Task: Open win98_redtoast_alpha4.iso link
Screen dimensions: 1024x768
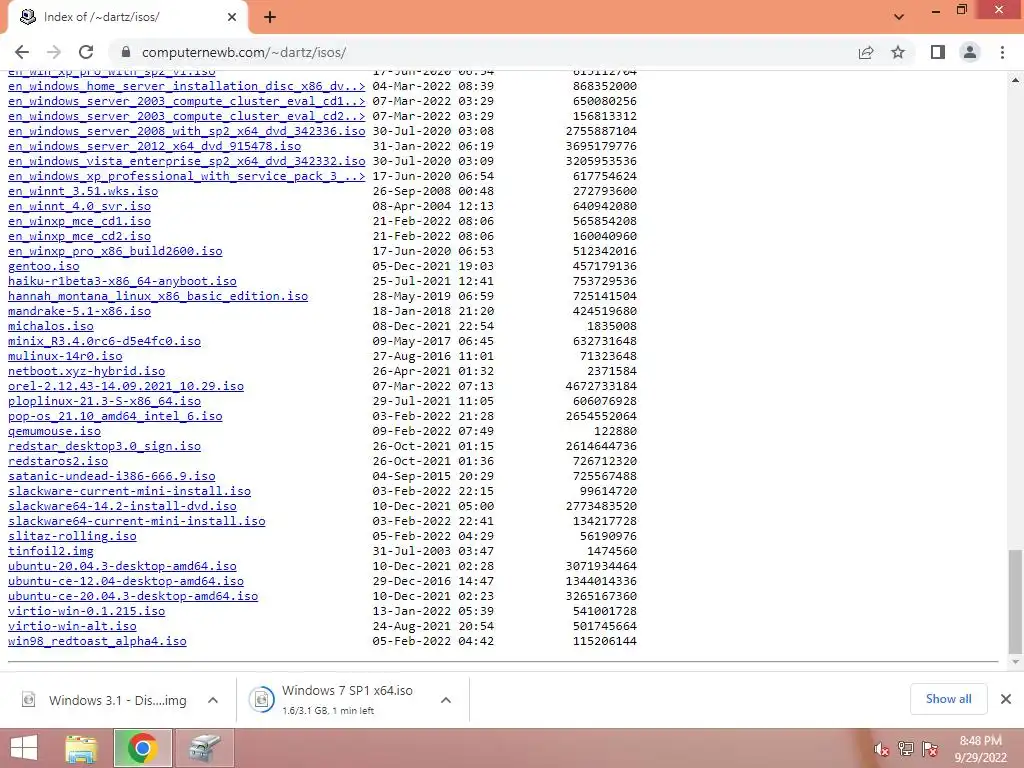Action: [x=97, y=642]
